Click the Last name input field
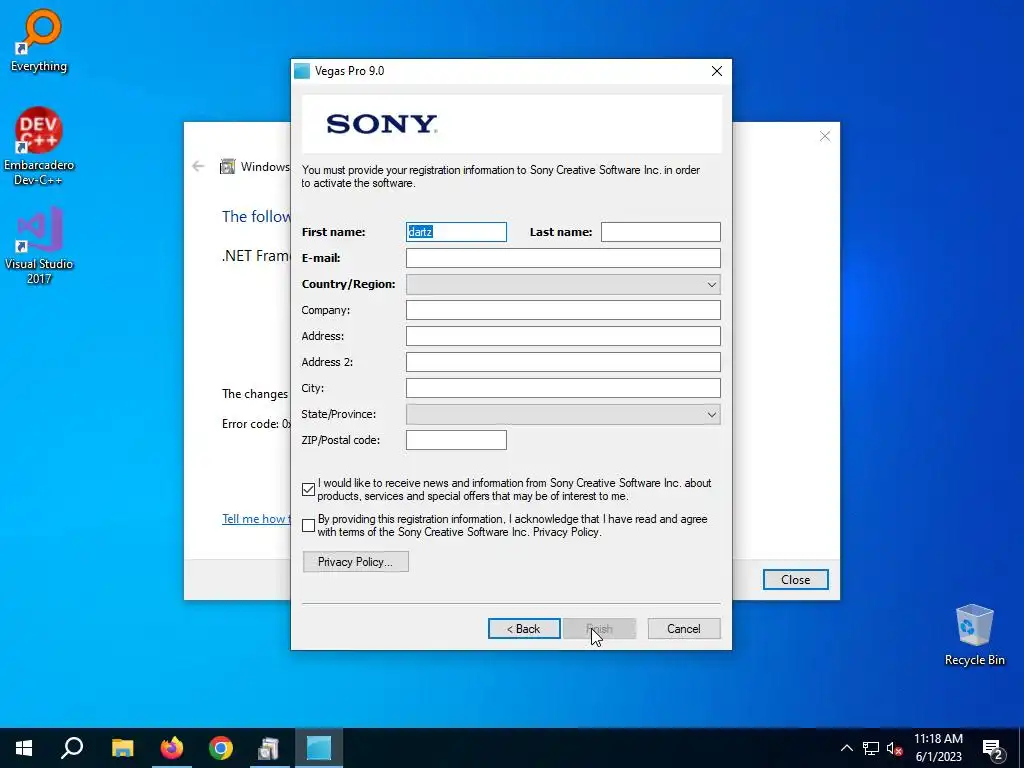This screenshot has height=768, width=1024. [x=660, y=232]
